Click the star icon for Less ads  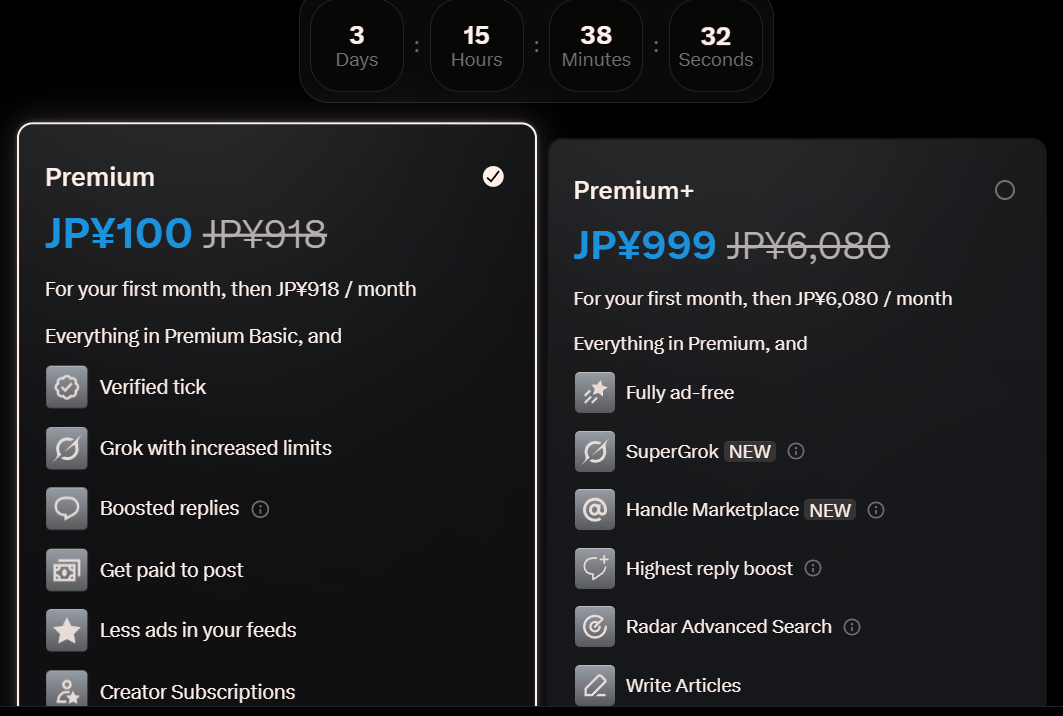(x=67, y=630)
